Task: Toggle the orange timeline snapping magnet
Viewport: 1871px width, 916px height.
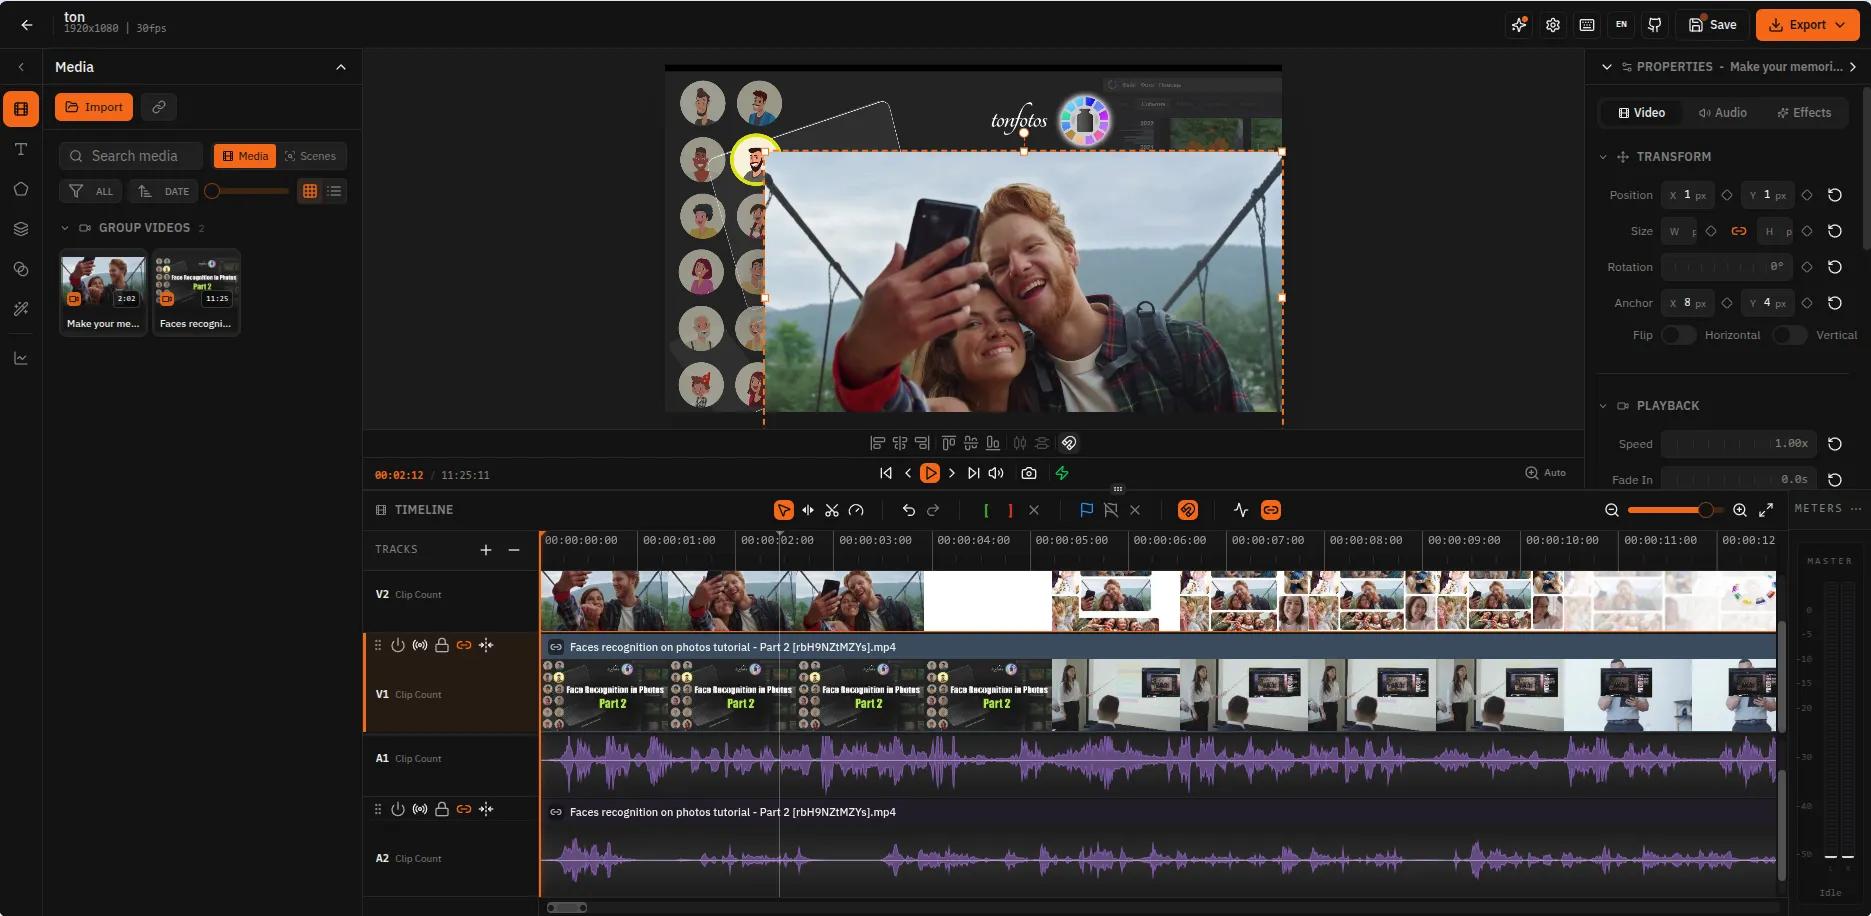Action: (1188, 510)
